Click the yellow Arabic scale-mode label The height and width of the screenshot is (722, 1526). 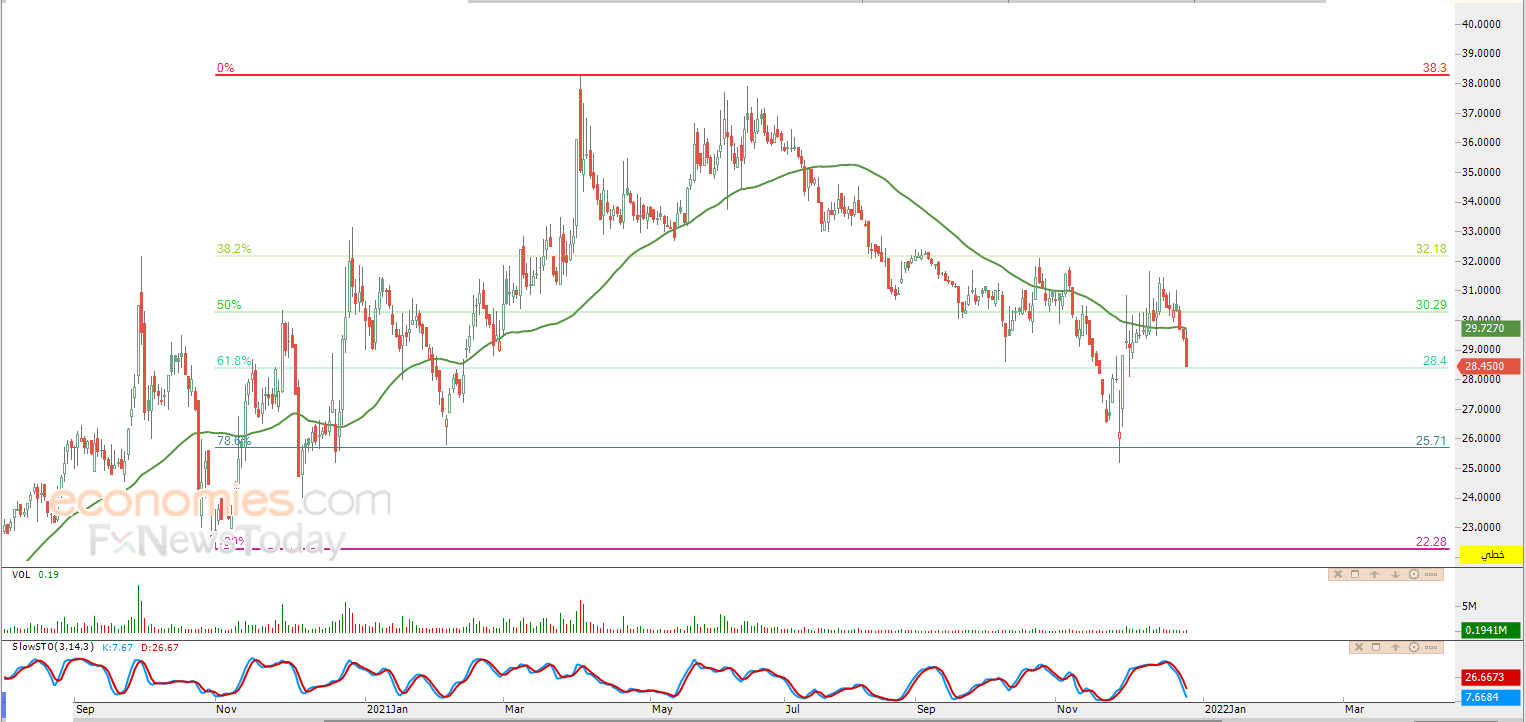pos(1491,554)
